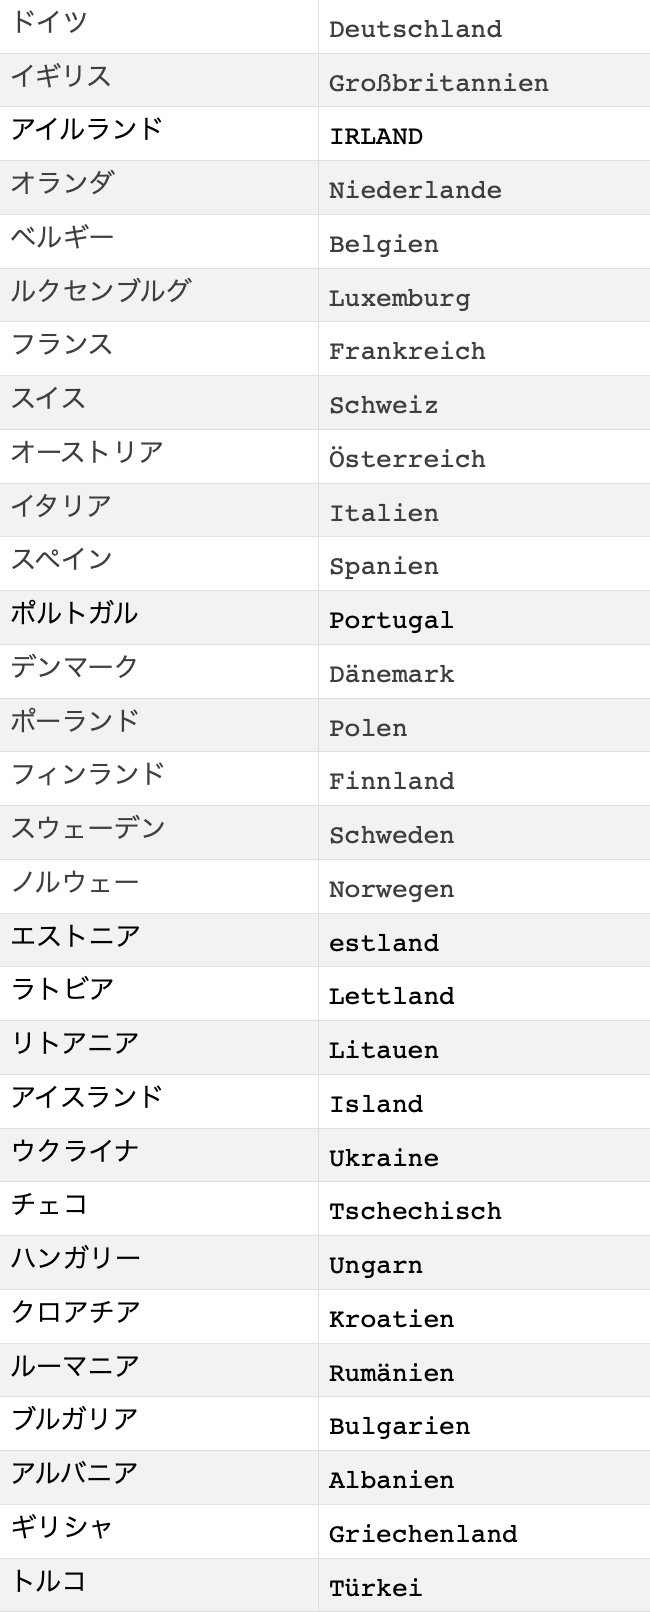Click the ポルトガル cell
The width and height of the screenshot is (650, 1612).
(75, 614)
